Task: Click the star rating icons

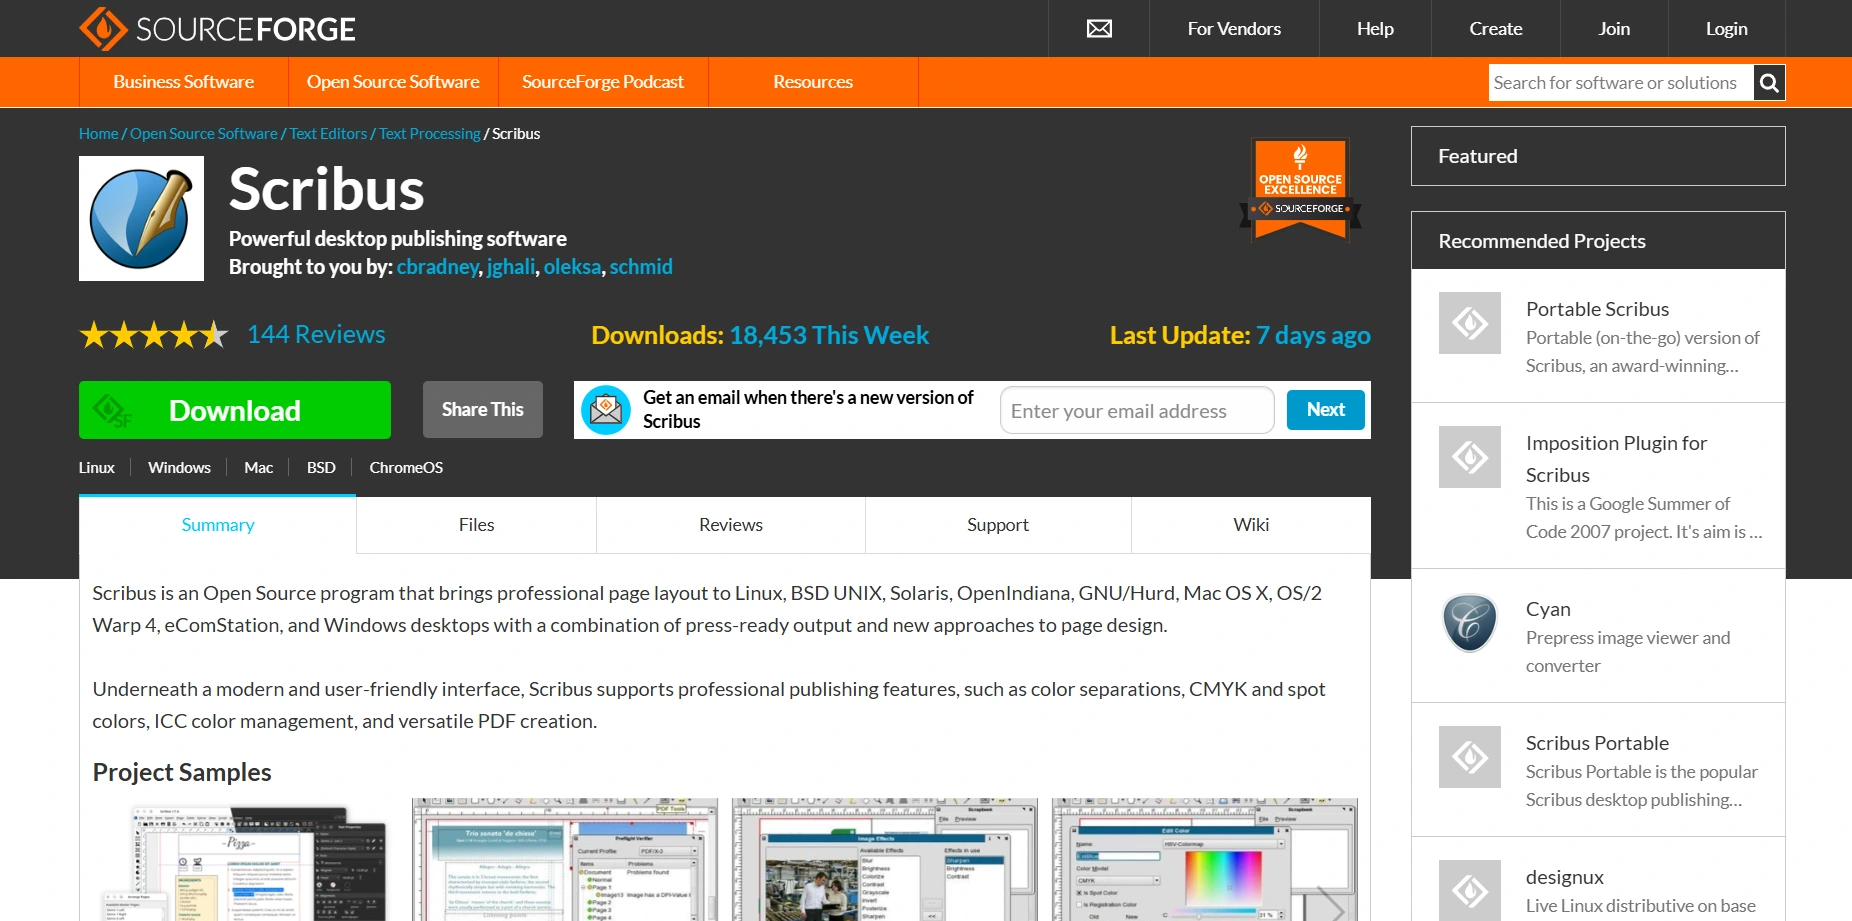Action: 154,335
